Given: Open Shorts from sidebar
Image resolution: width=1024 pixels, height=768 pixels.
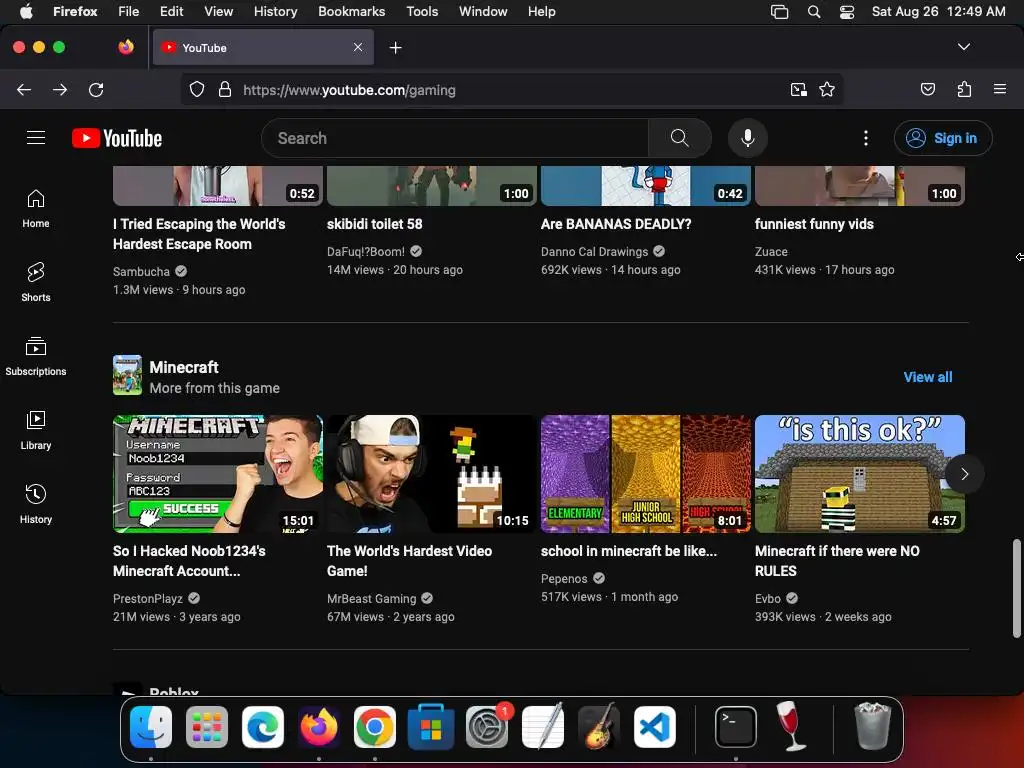Looking at the screenshot, I should (36, 282).
